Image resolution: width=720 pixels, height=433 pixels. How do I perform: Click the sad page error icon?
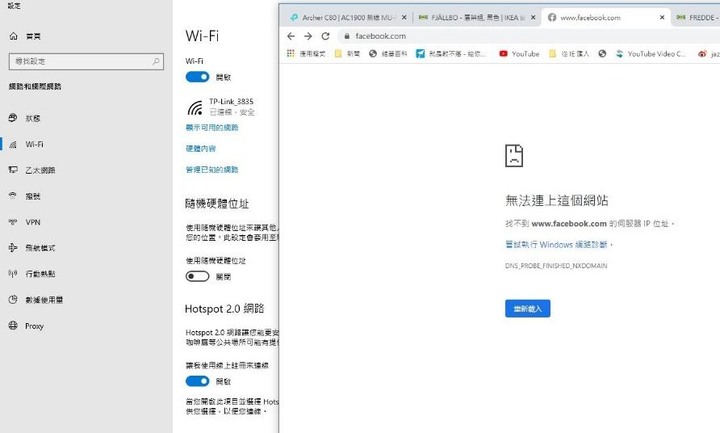click(514, 156)
